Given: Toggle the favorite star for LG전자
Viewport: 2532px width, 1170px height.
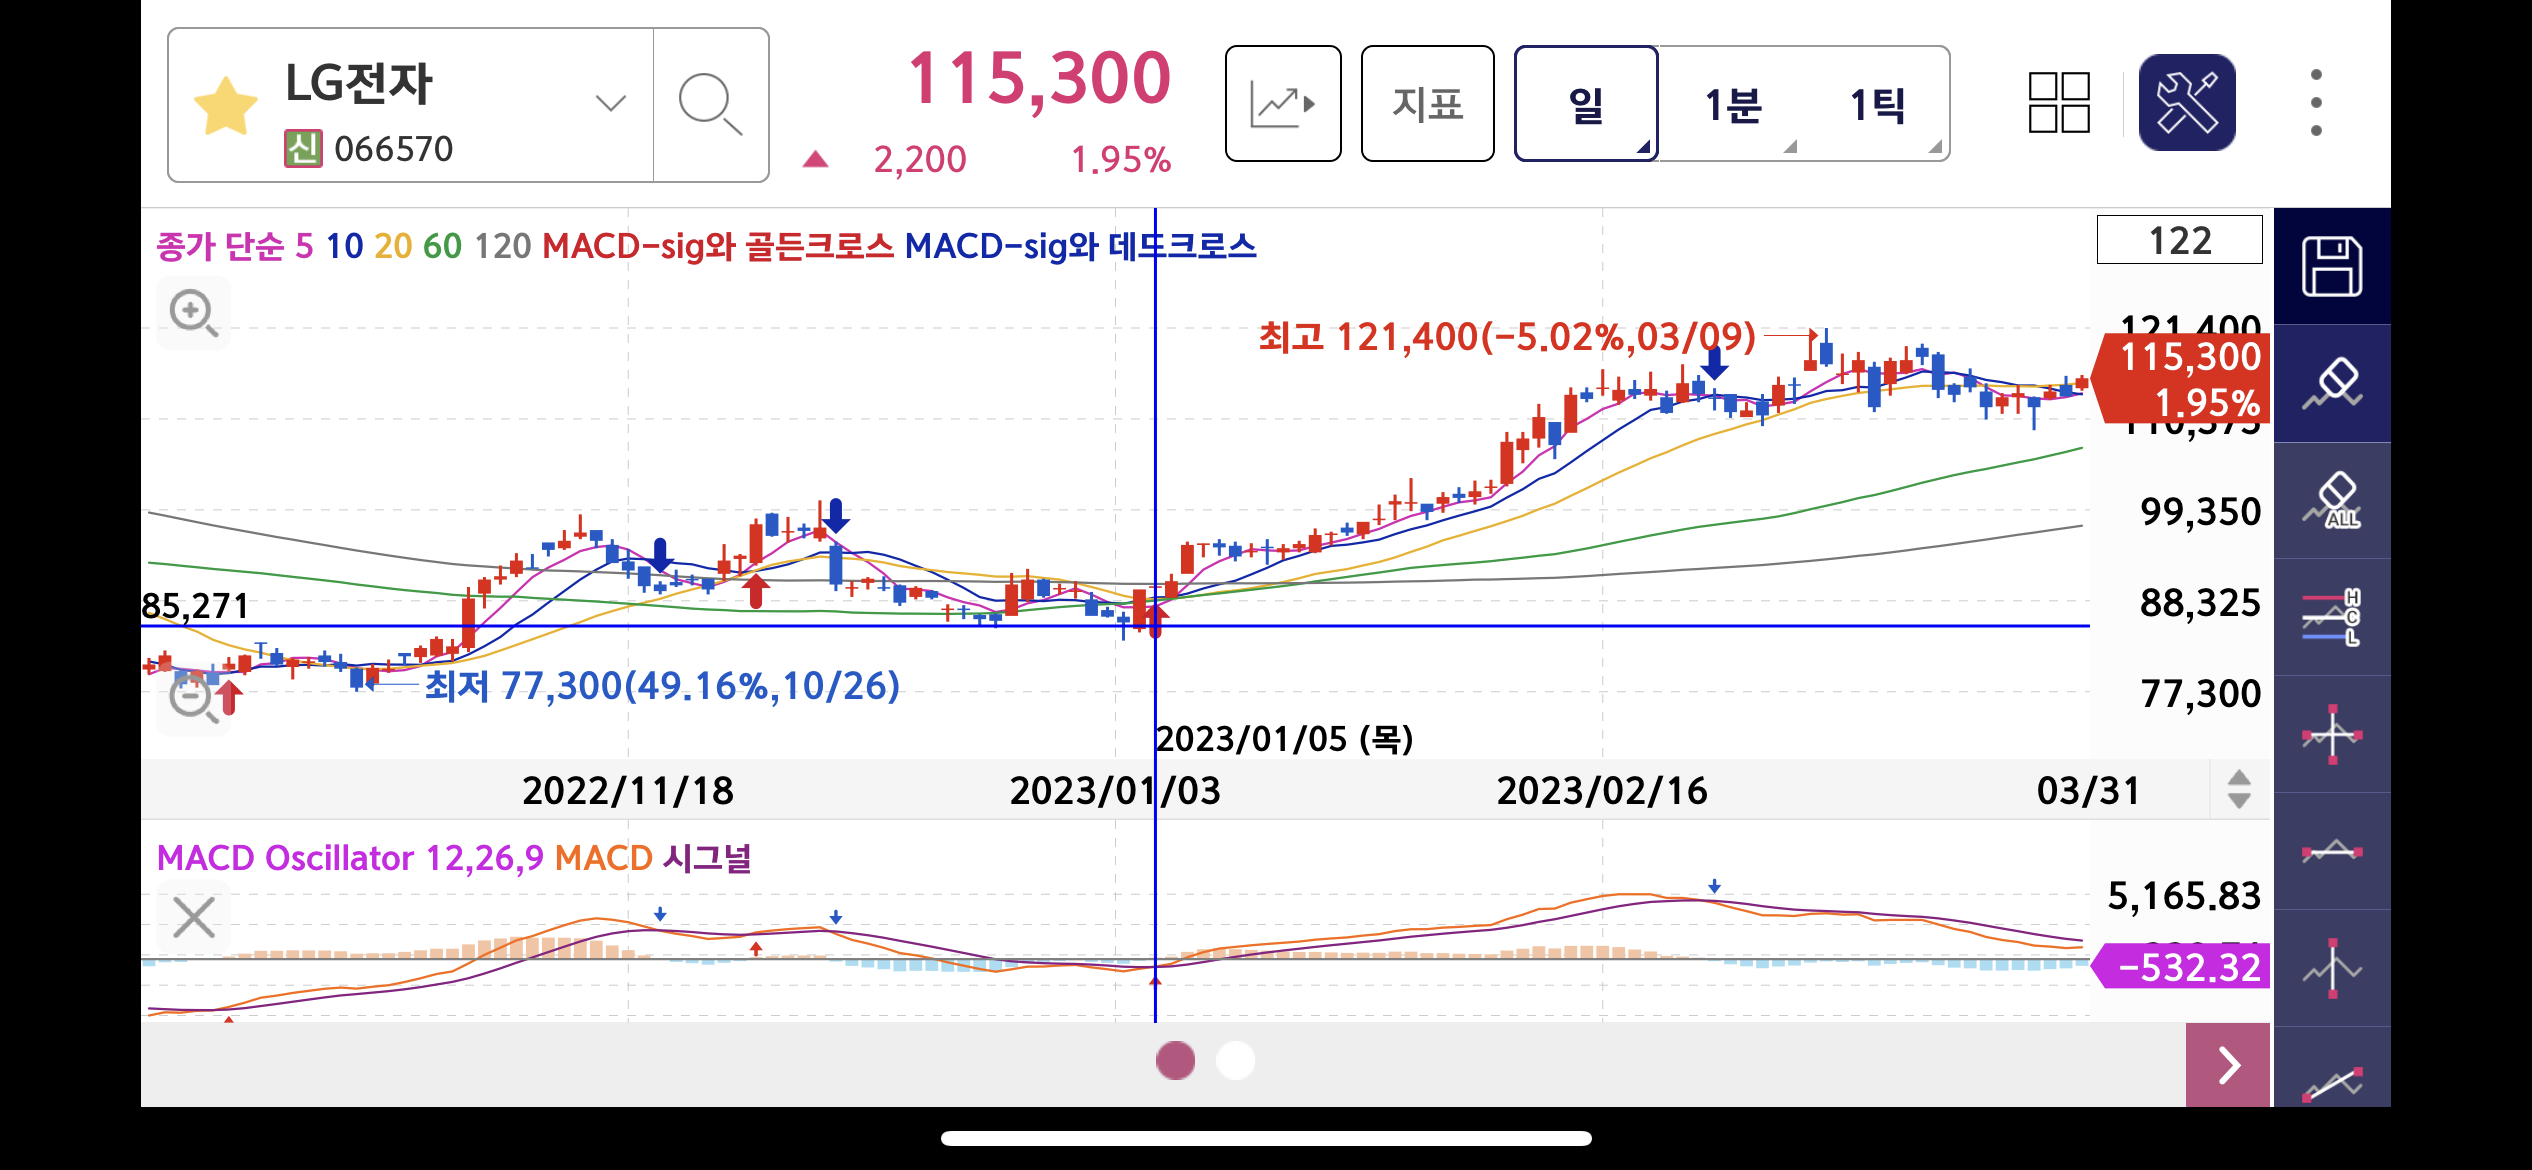Looking at the screenshot, I should click(225, 105).
